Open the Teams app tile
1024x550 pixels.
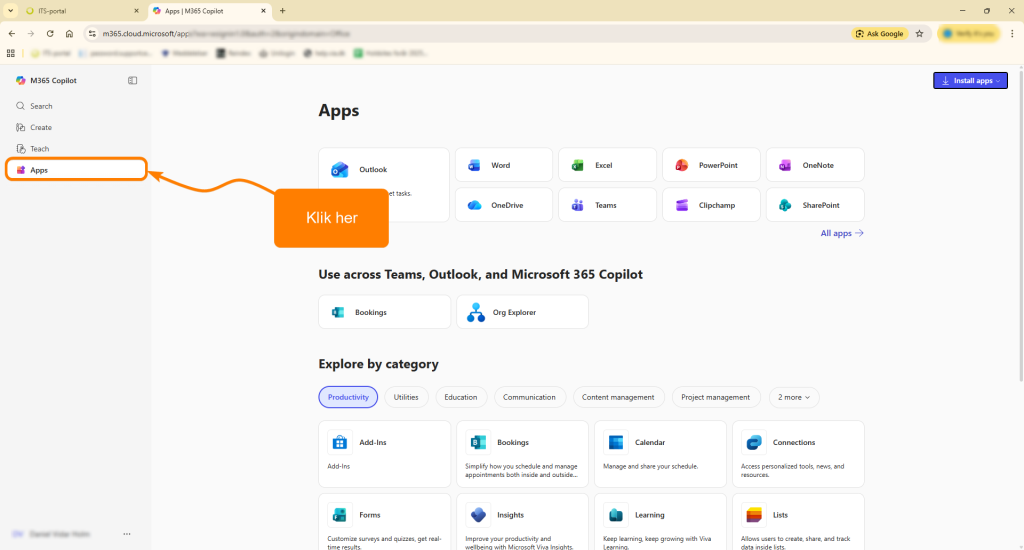pyautogui.click(x=607, y=205)
